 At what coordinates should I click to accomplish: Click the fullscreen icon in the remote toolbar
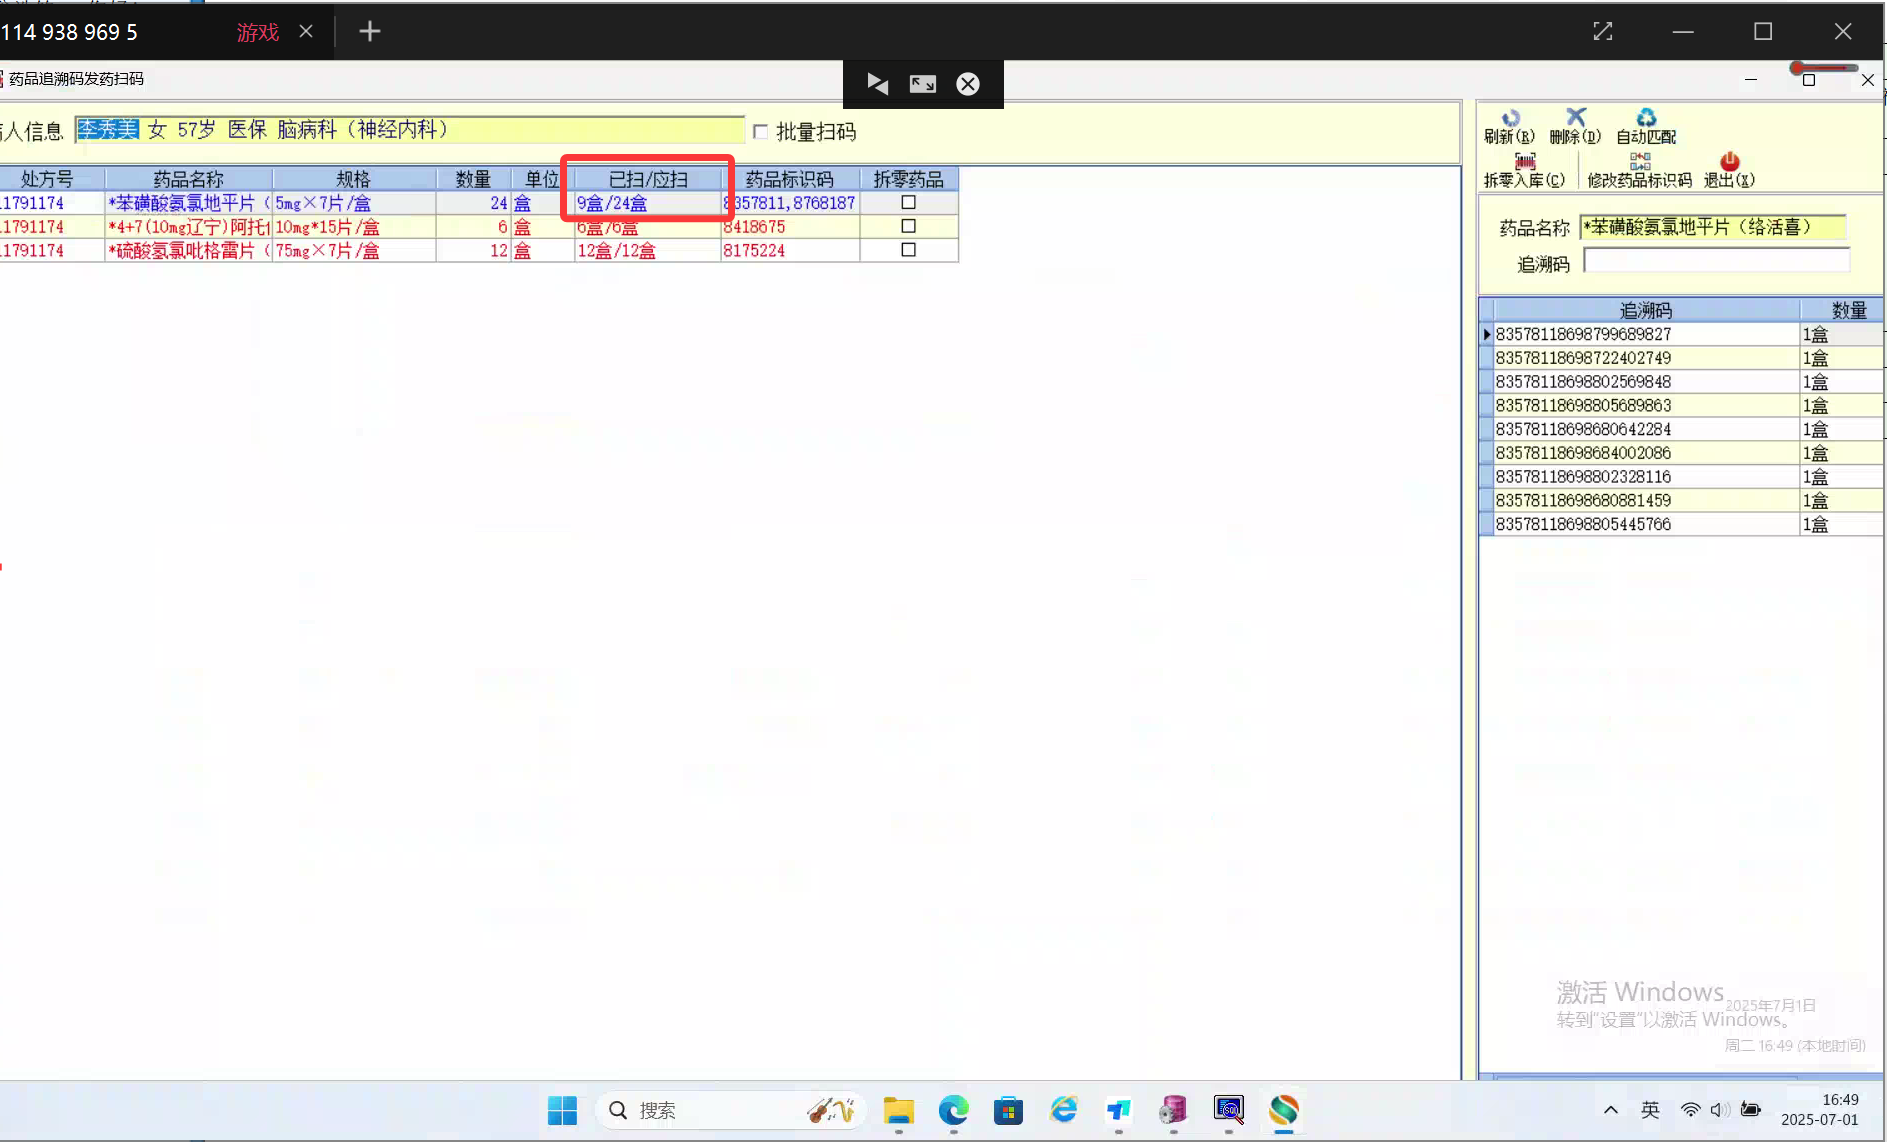(923, 84)
